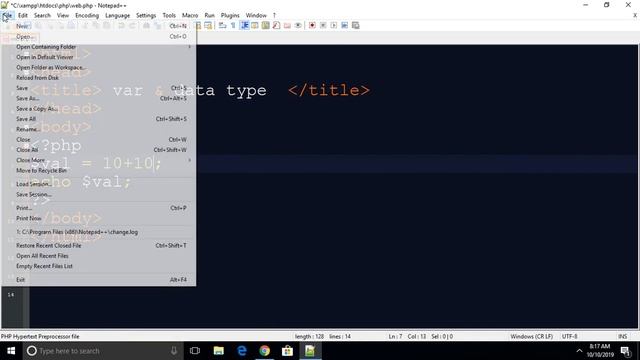Show hidden tray icons chevron
This screenshot has width=640, height=360.
click(579, 351)
